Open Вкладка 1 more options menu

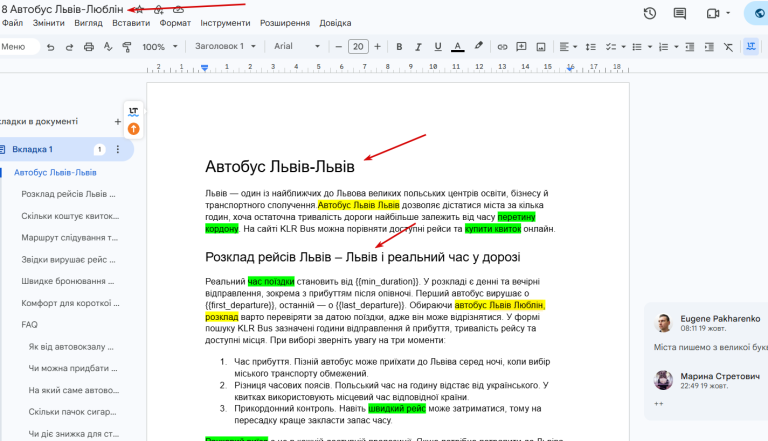tap(118, 149)
